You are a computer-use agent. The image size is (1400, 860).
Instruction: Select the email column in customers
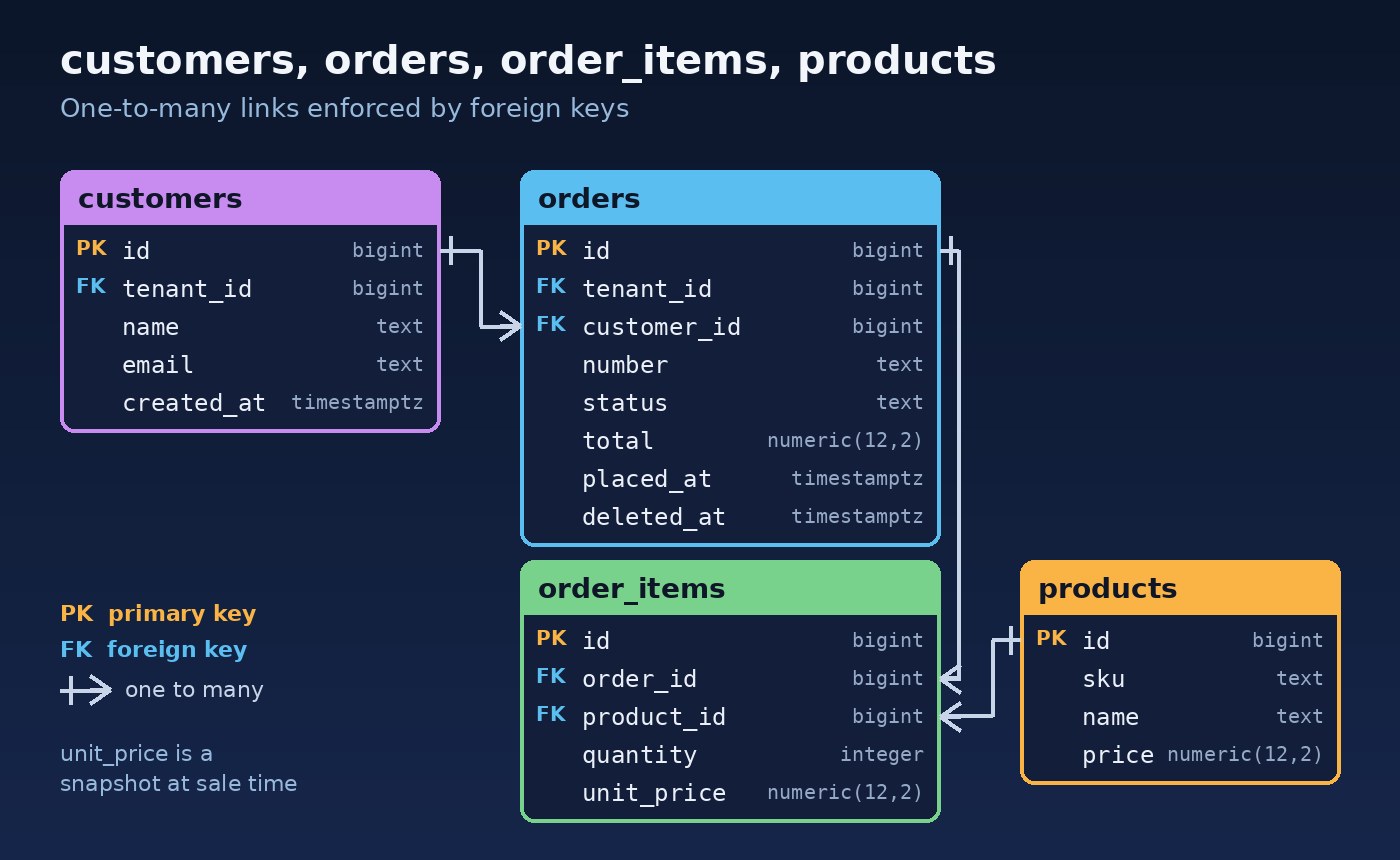(x=250, y=364)
